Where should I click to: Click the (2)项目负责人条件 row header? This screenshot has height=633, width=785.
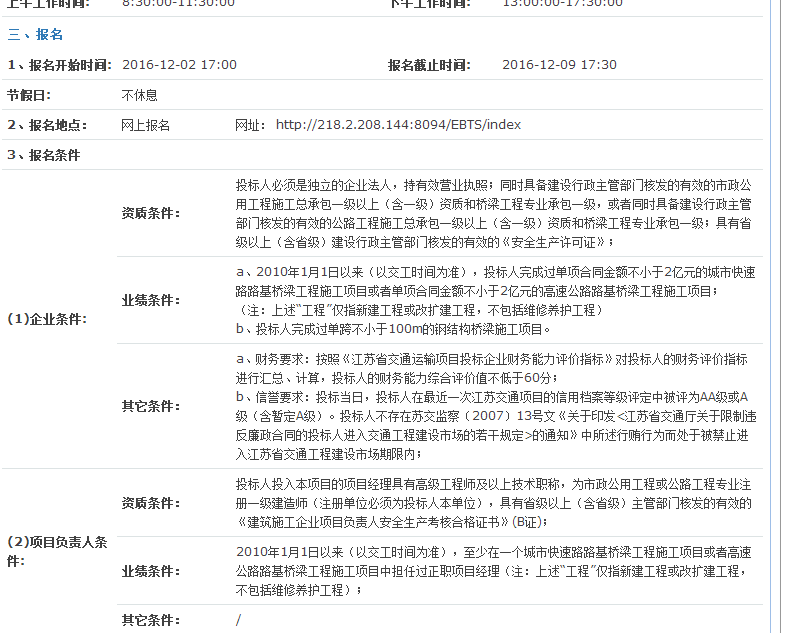click(57, 550)
